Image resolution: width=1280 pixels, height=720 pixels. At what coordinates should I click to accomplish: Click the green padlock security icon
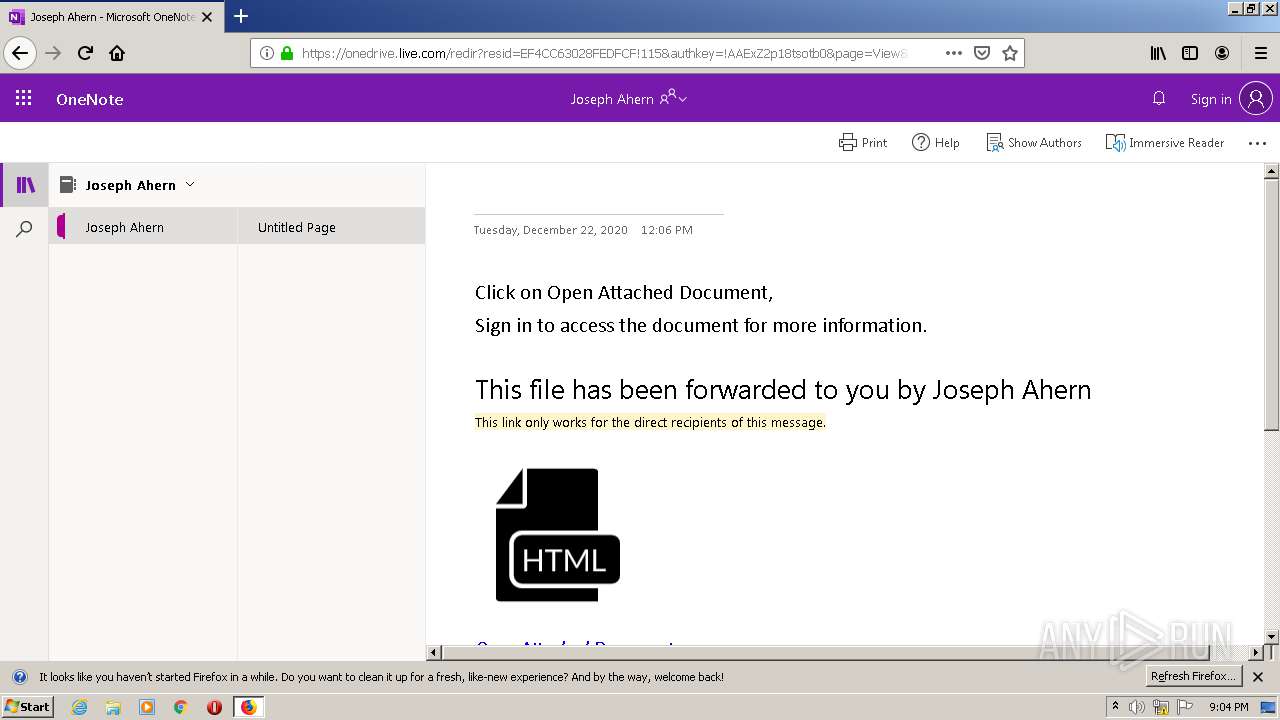click(x=287, y=53)
